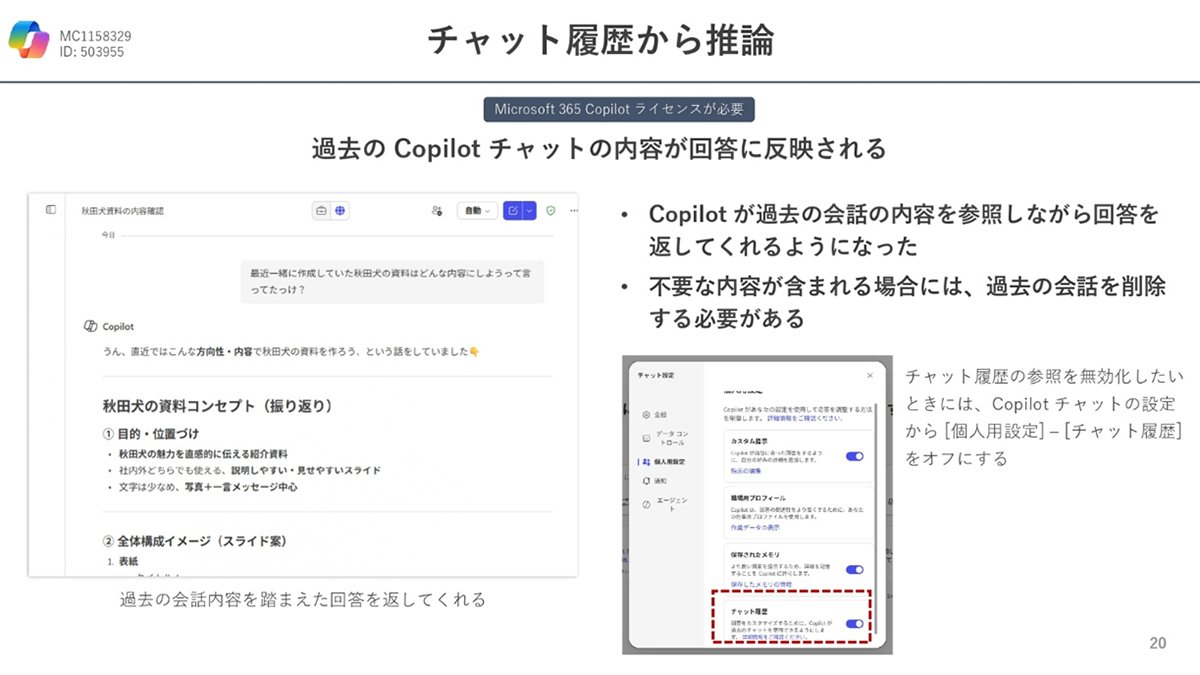Click the add people icon in chat header
This screenshot has width=1200, height=675.
[x=436, y=211]
